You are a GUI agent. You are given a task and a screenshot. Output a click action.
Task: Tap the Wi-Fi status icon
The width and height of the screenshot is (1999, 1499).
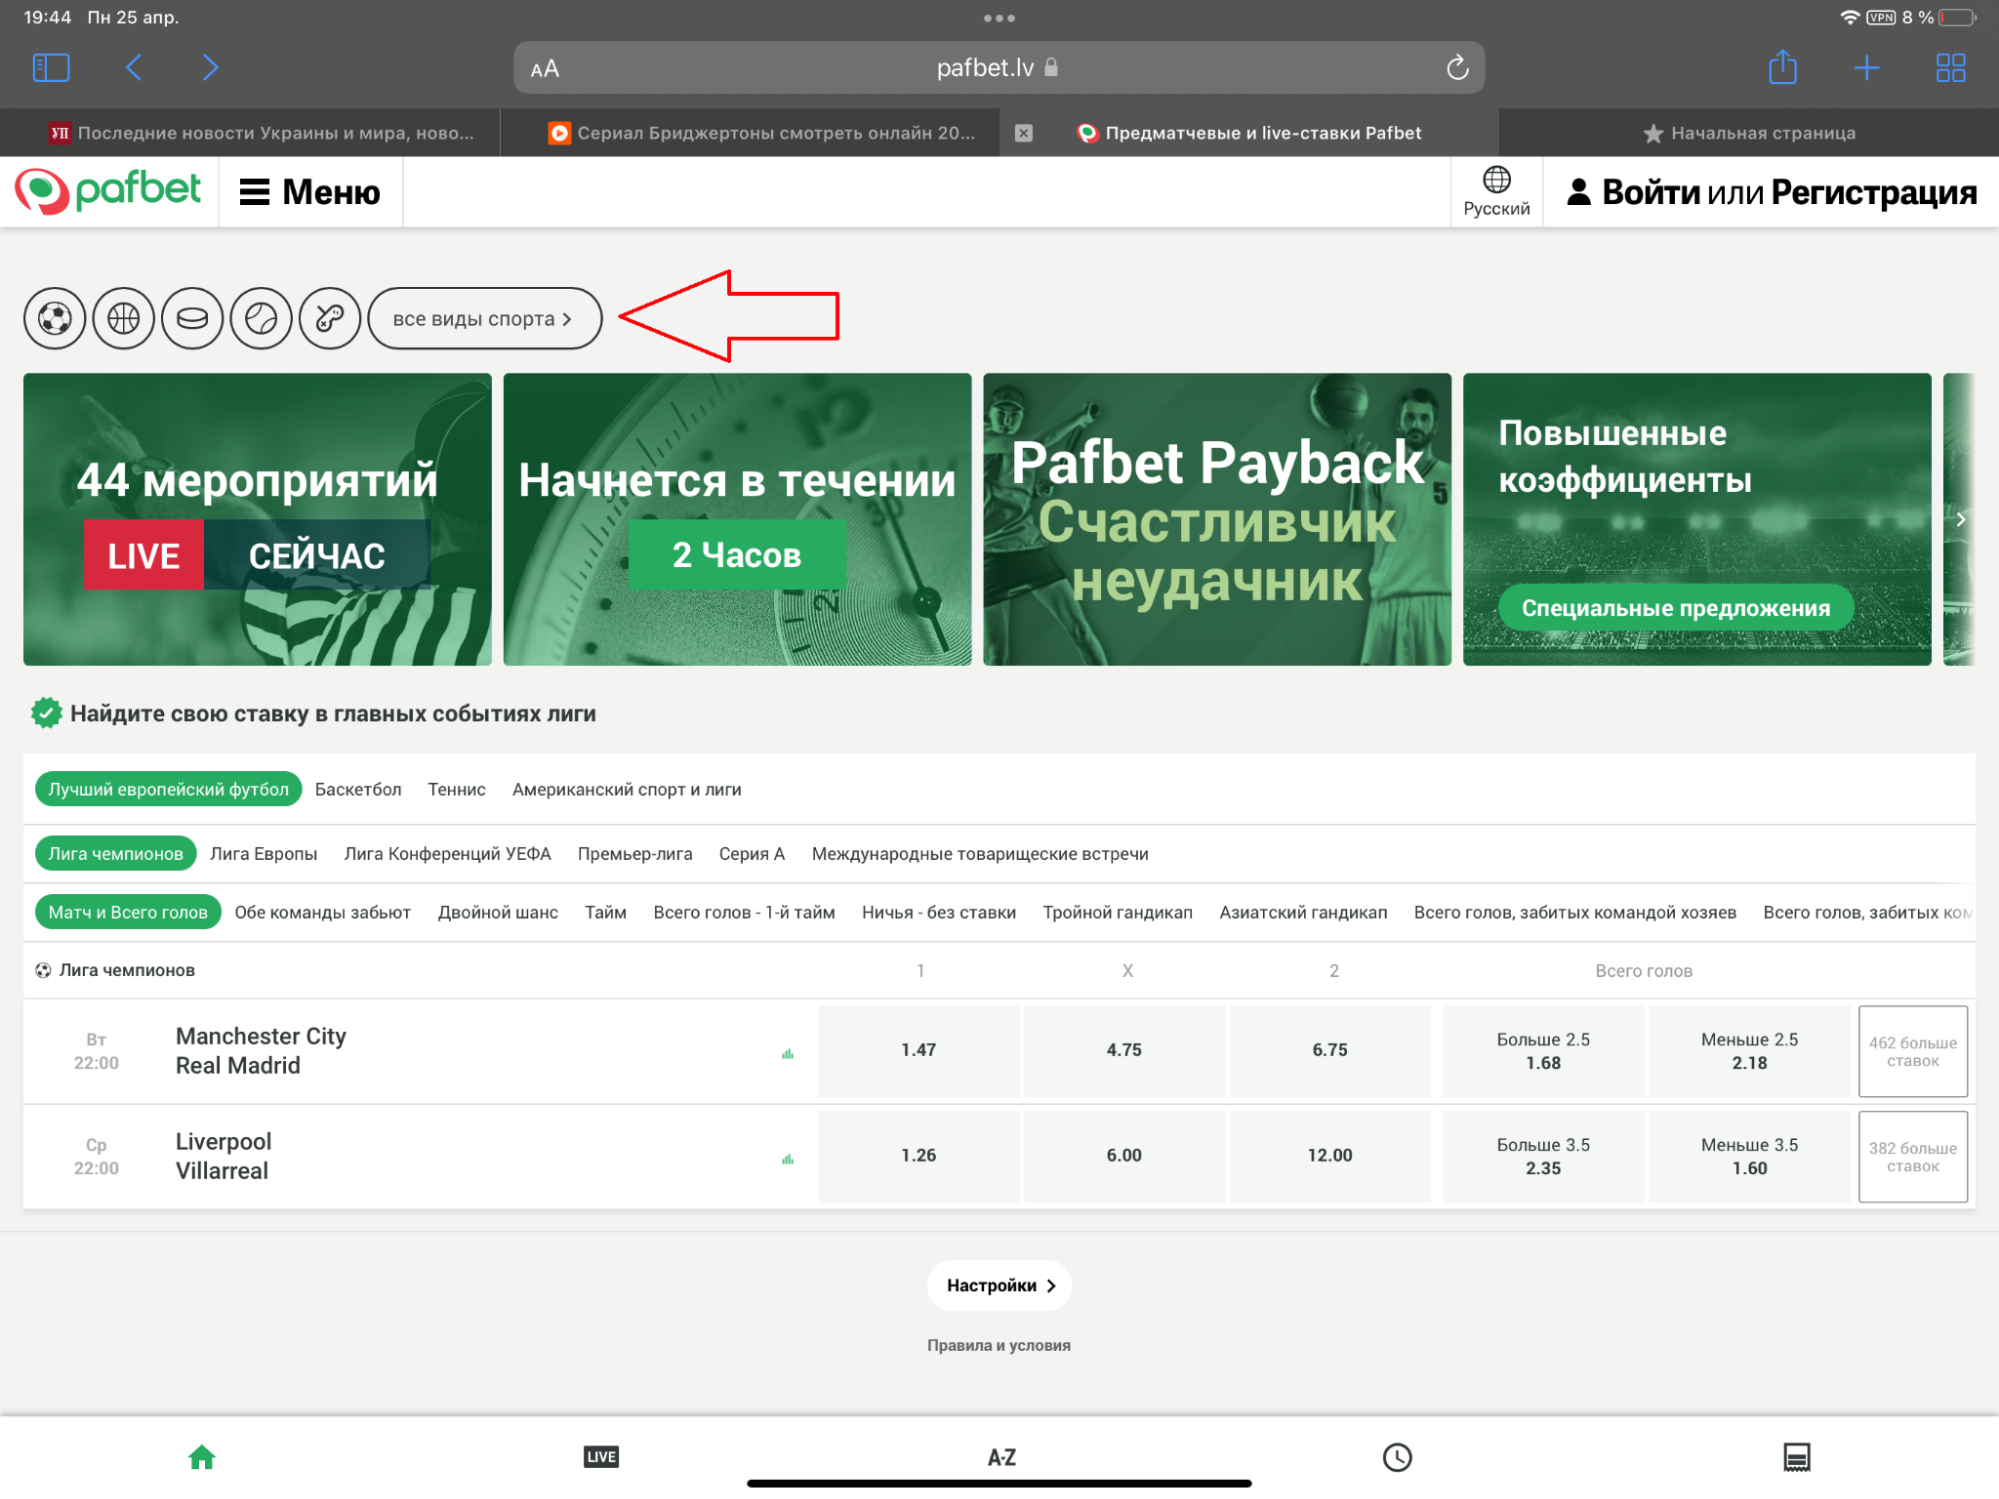1849,17
